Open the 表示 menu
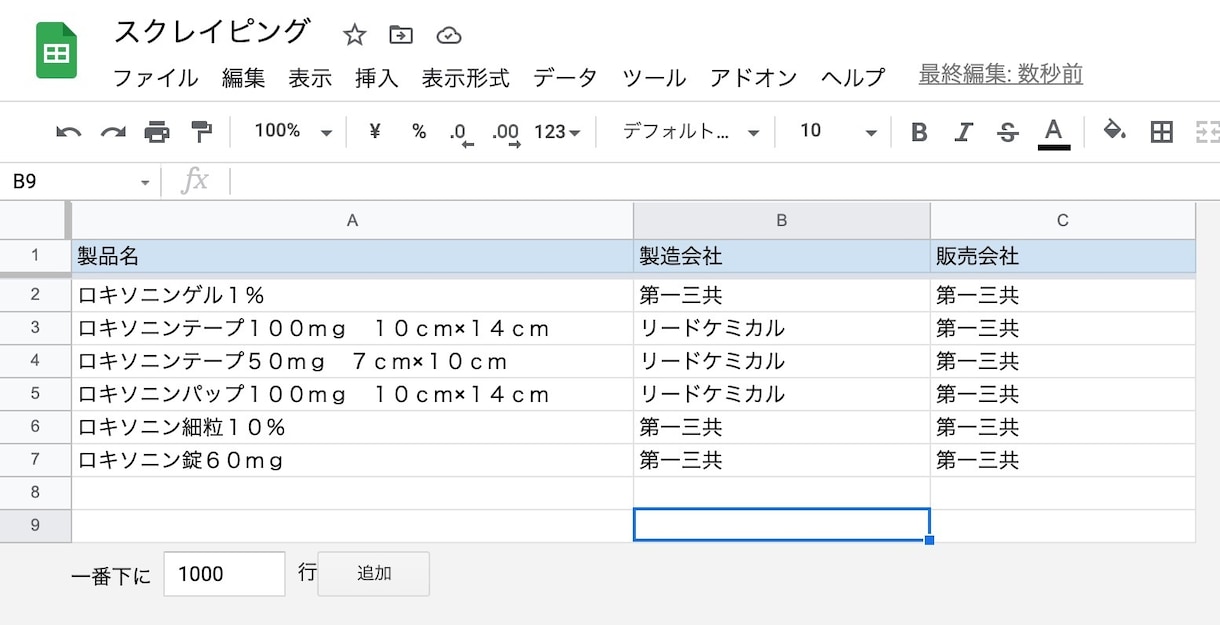This screenshot has height=625, width=1220. (310, 78)
